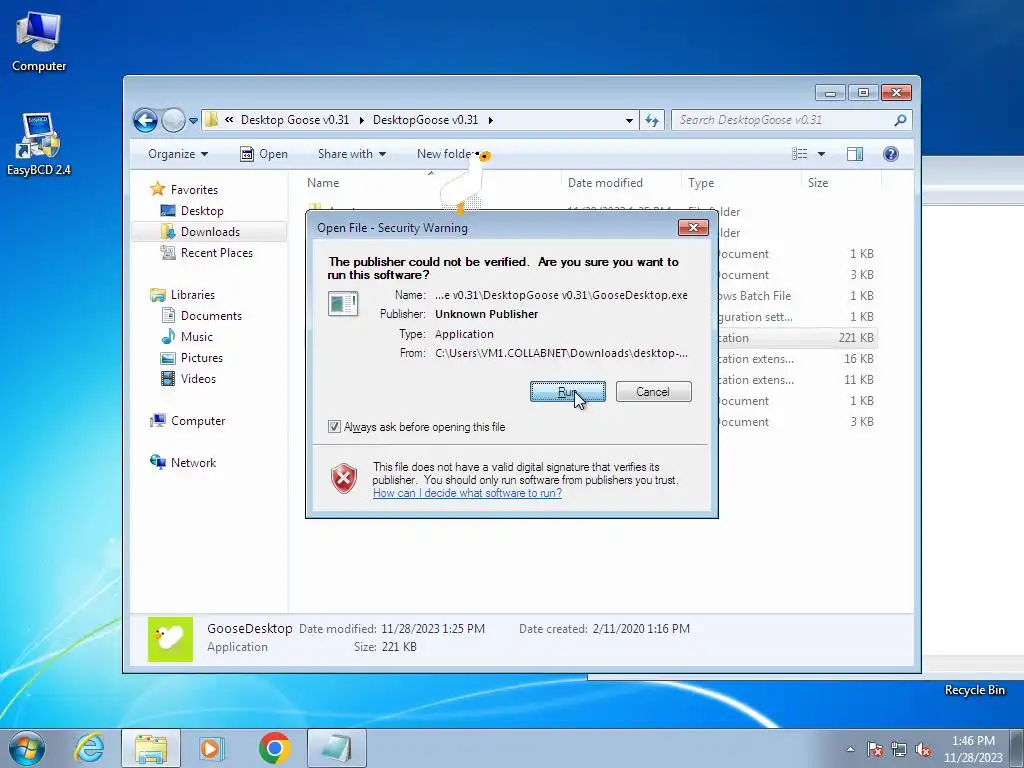Click Windows Explorer taskbar button
Screen dimensions: 1024x768
coord(151,748)
